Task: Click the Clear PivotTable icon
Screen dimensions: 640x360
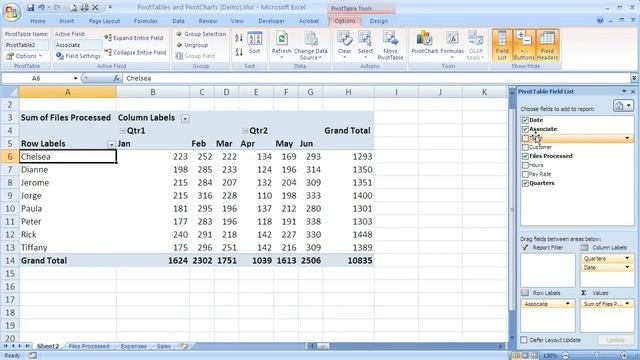Action: coord(344,45)
